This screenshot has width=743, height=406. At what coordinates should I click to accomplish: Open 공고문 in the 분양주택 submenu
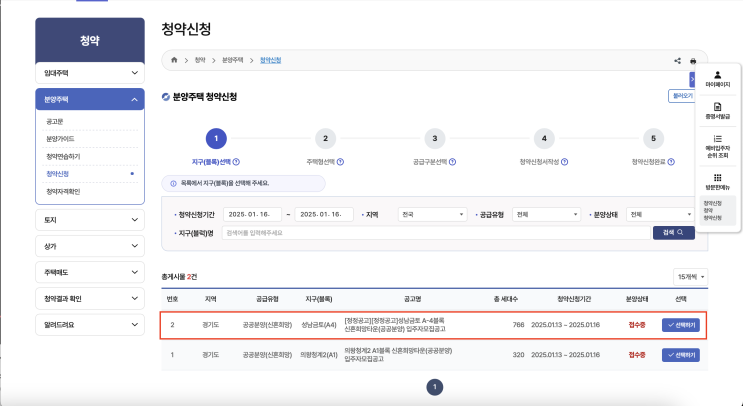[55, 122]
